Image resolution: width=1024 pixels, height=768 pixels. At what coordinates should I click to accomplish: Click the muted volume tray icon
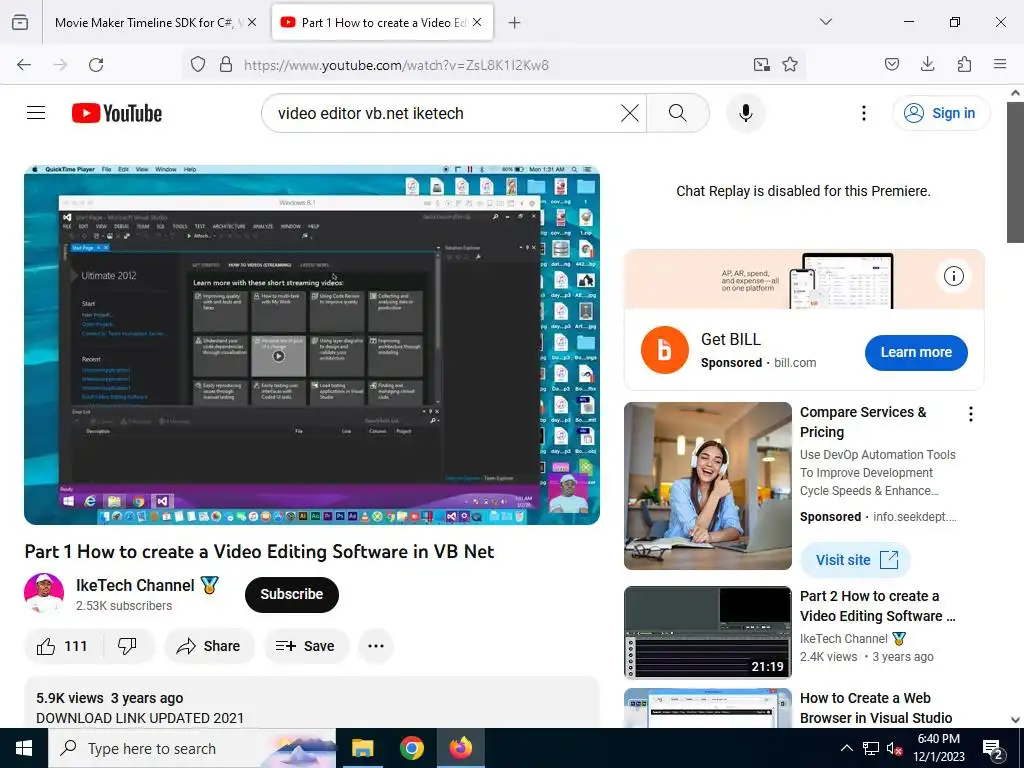[x=894, y=749]
